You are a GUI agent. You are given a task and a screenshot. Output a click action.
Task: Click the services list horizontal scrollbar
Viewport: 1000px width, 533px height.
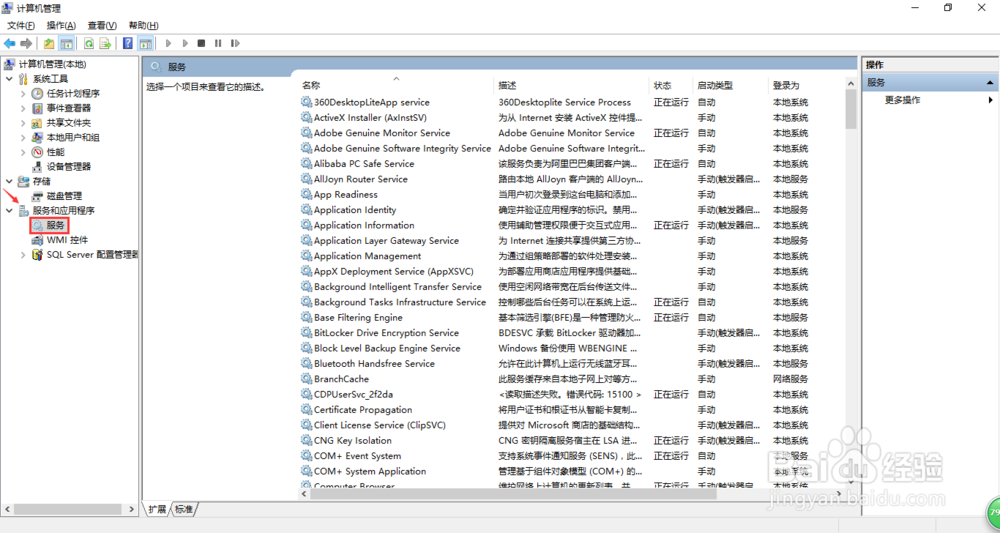tap(514, 493)
